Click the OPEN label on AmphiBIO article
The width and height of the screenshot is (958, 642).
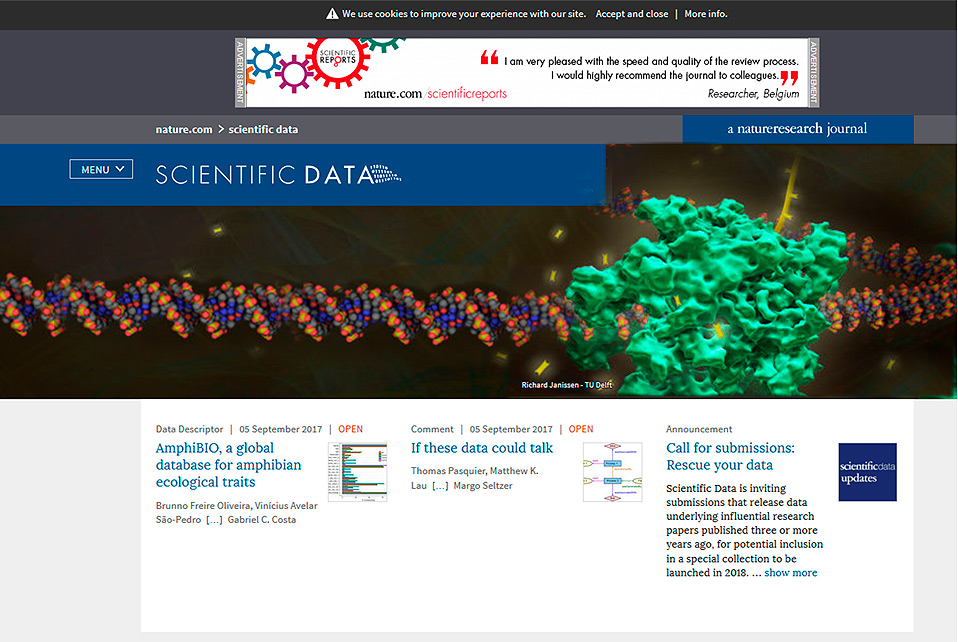tap(351, 429)
